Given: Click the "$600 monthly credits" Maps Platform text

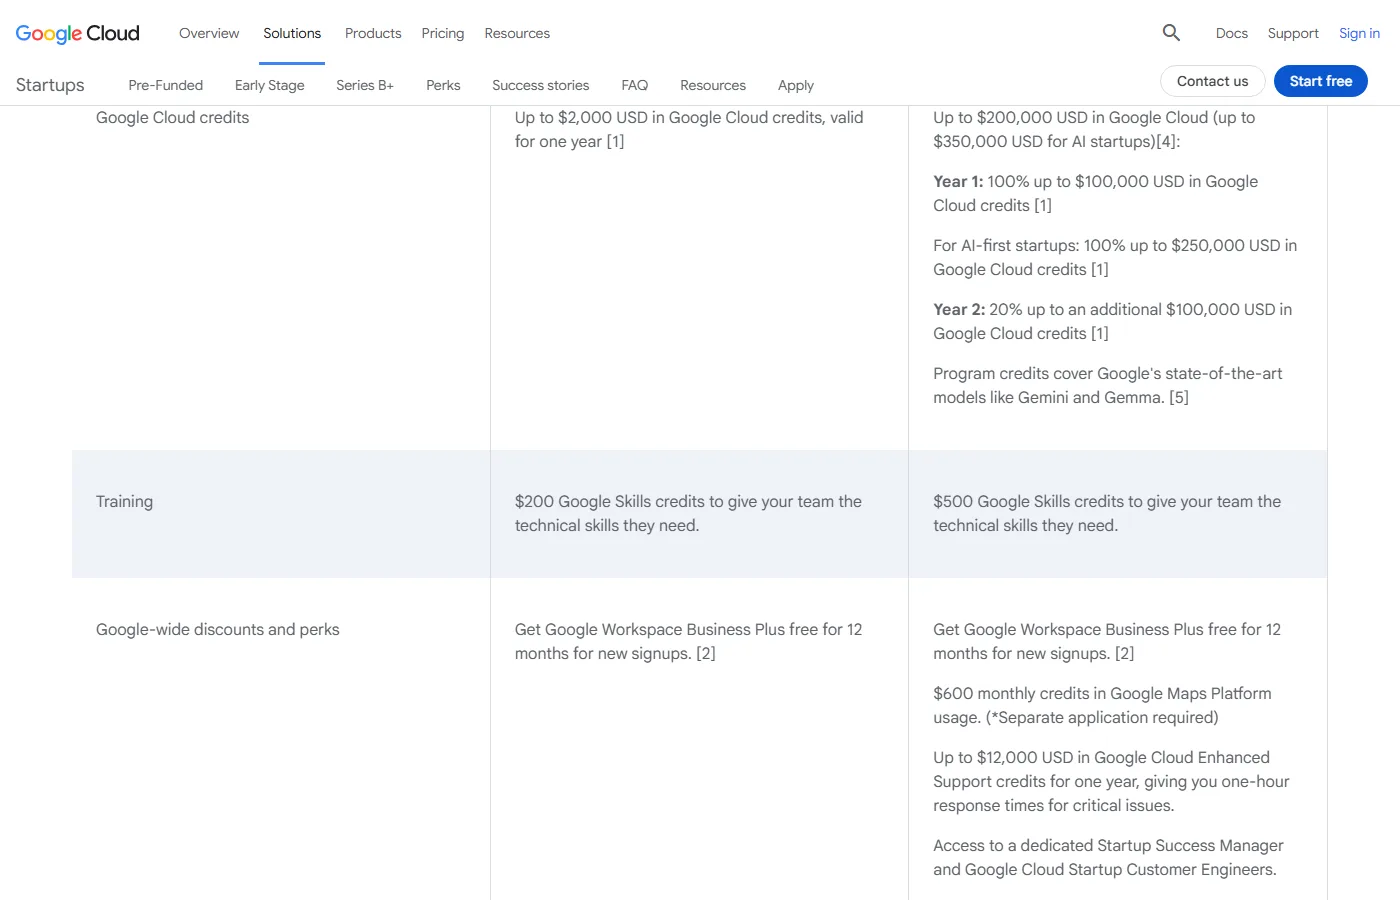Looking at the screenshot, I should tap(1103, 705).
